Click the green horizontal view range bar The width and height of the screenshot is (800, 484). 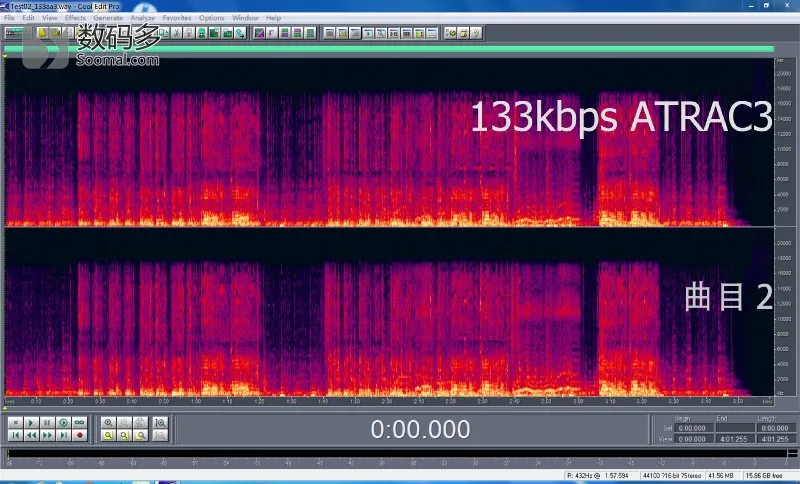(x=389, y=49)
